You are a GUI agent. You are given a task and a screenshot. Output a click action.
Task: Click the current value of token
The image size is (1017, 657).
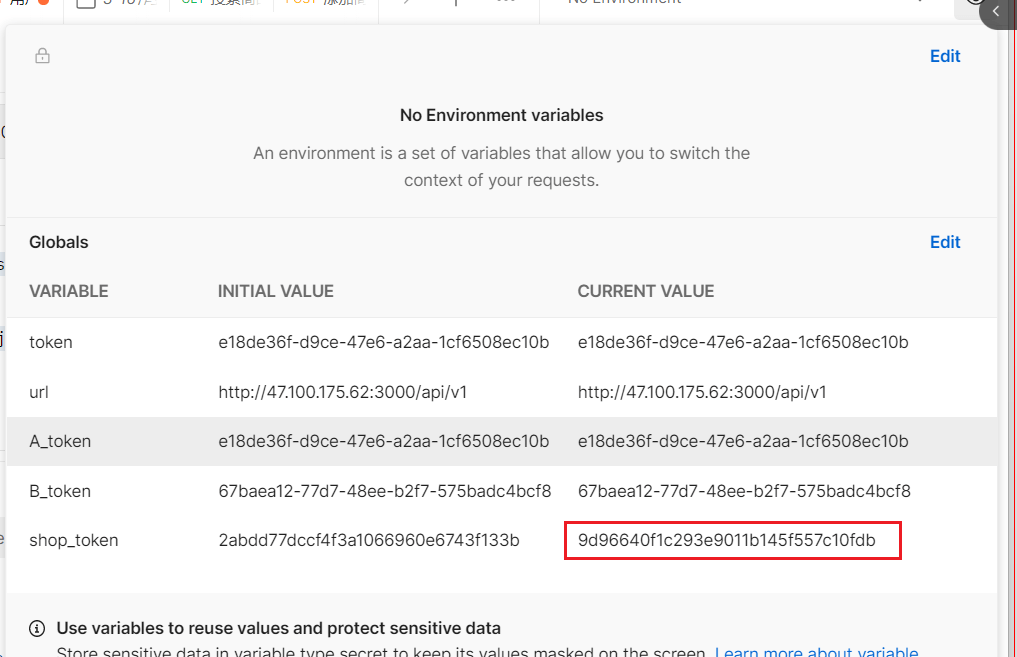coord(742,342)
